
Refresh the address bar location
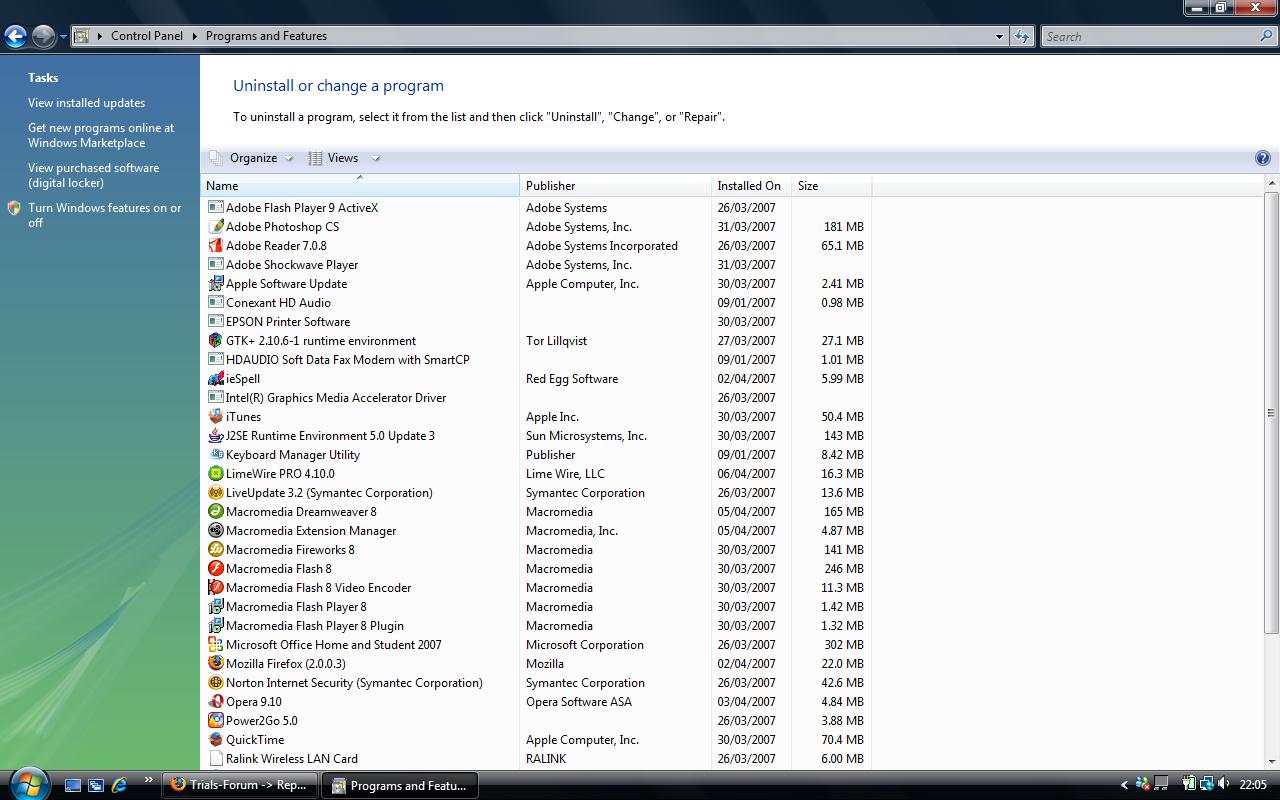point(1021,37)
